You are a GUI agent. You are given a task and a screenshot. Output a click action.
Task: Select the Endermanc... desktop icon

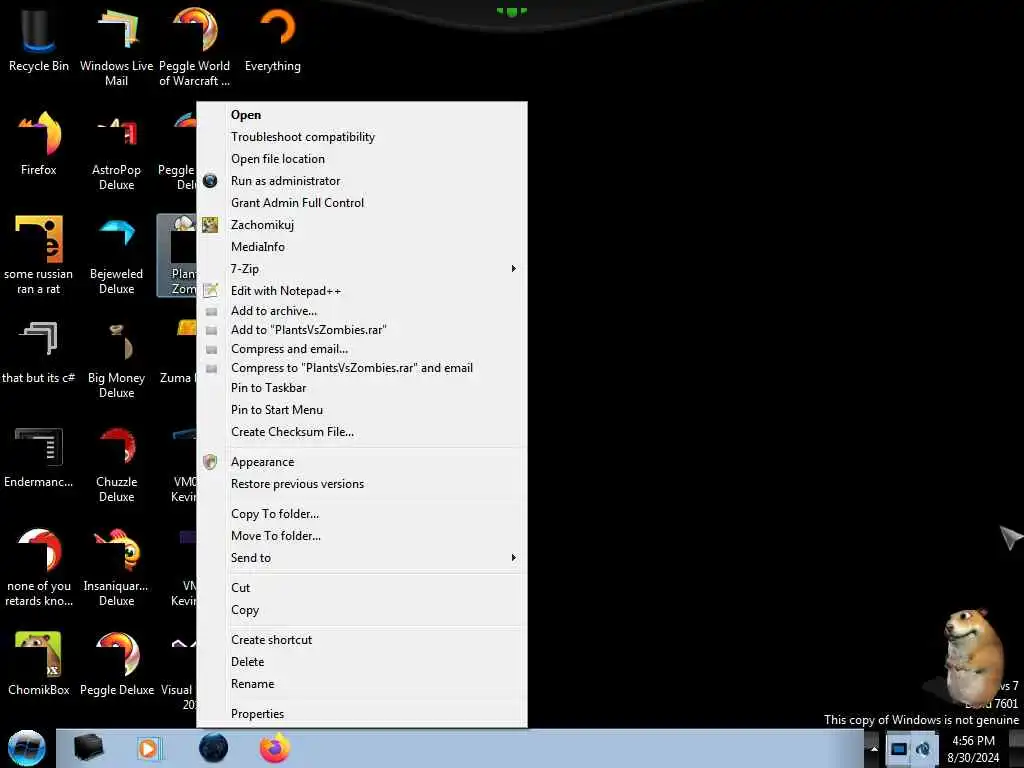pos(39,457)
